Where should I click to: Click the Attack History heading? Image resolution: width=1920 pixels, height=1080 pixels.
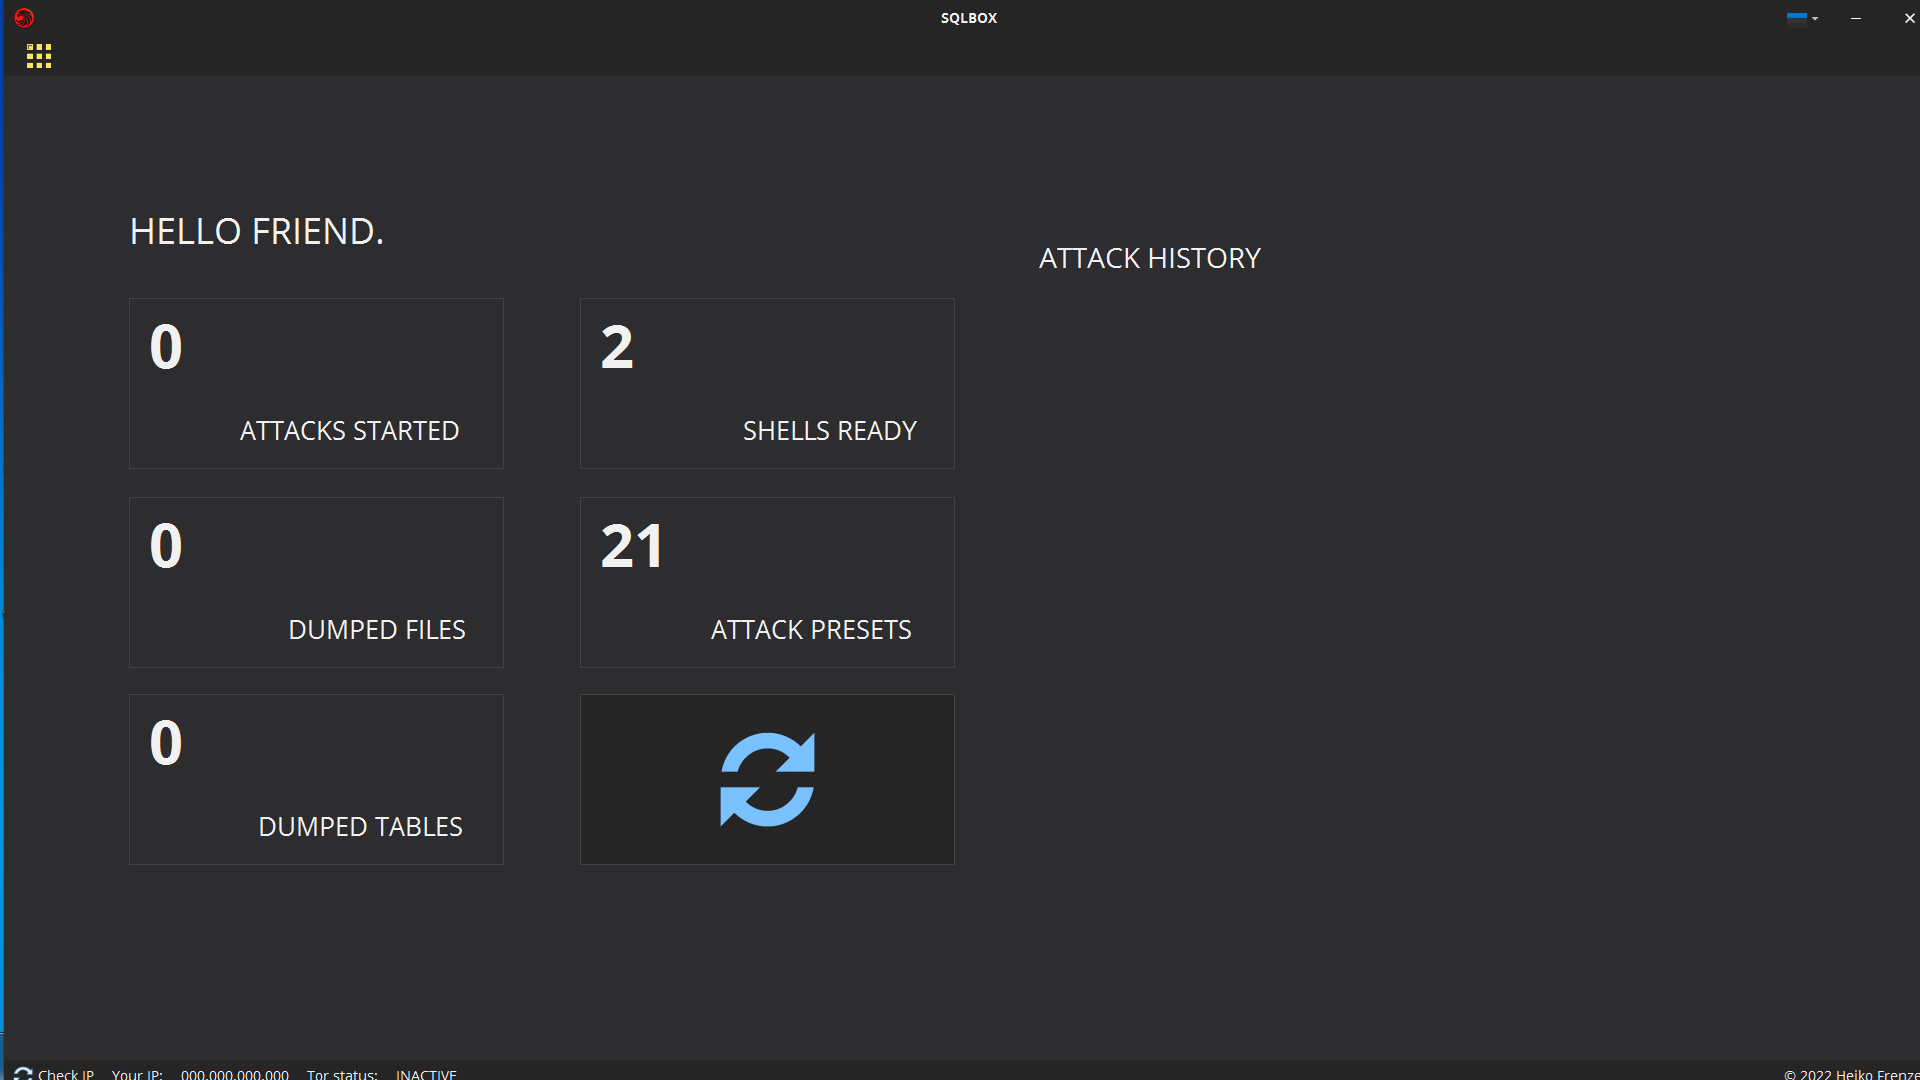[1149, 258]
